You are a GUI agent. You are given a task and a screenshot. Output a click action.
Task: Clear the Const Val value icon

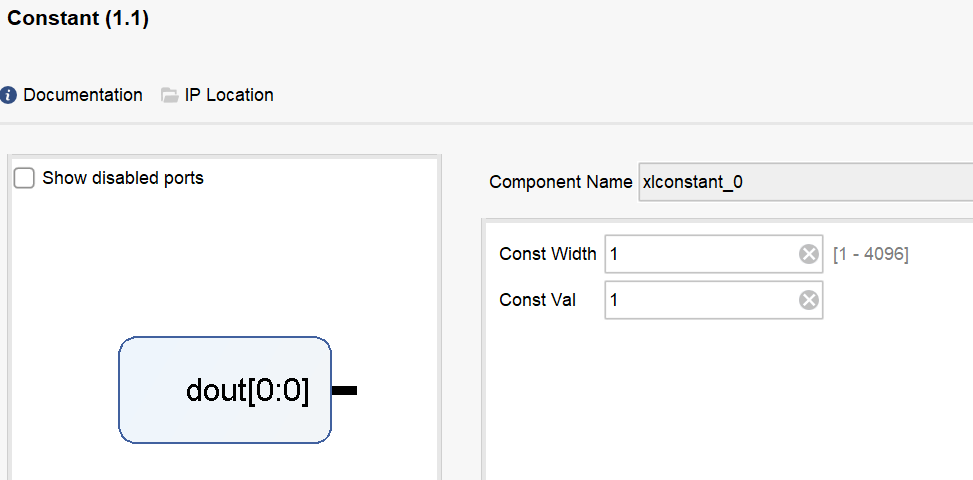click(x=809, y=300)
